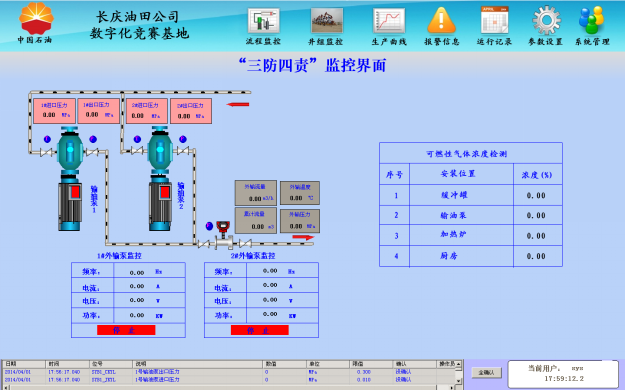Select alarm row 1号输油泵进口压力
The width and height of the screenshot is (625, 391).
point(229,380)
